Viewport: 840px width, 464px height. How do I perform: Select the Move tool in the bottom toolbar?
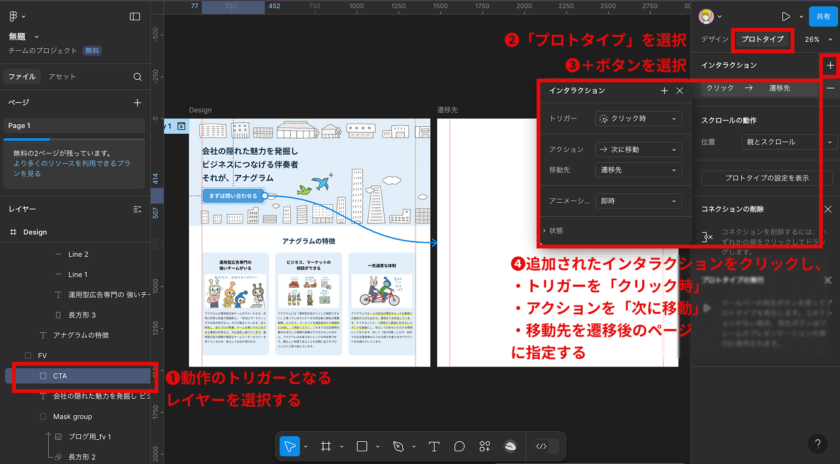(290, 446)
